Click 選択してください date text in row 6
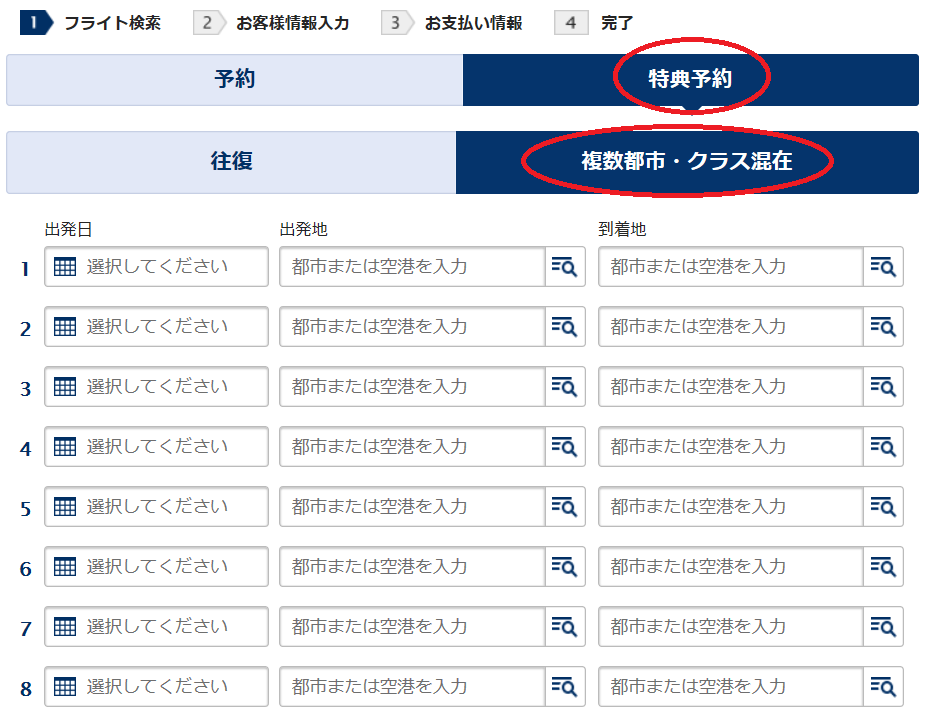 [x=157, y=566]
